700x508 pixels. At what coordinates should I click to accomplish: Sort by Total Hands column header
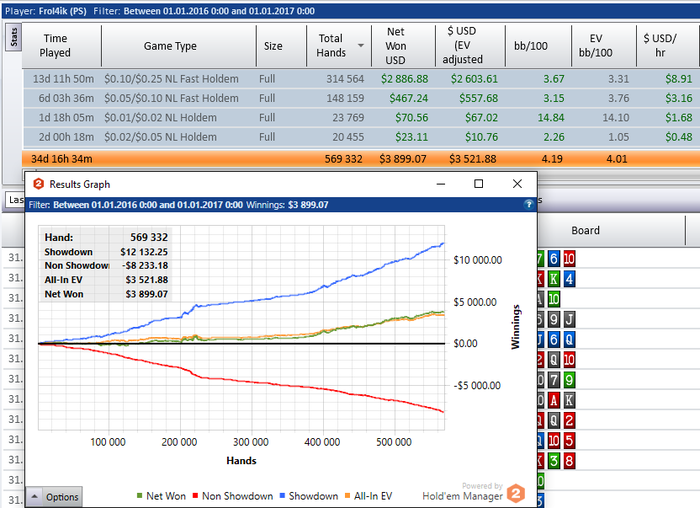pyautogui.click(x=331, y=46)
